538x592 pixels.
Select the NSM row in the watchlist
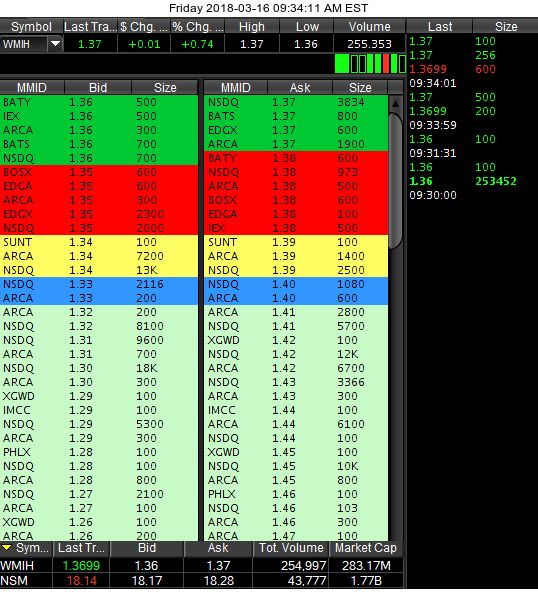click(x=201, y=581)
